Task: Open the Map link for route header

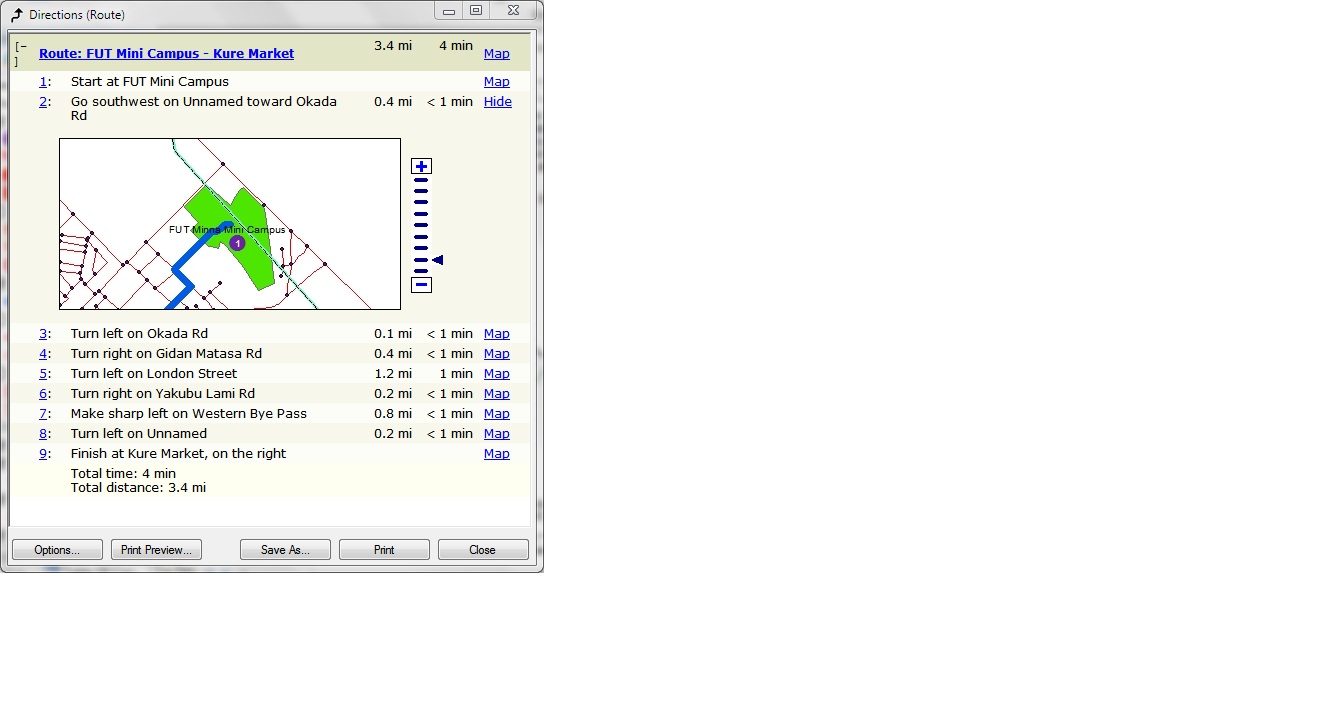Action: coord(496,54)
